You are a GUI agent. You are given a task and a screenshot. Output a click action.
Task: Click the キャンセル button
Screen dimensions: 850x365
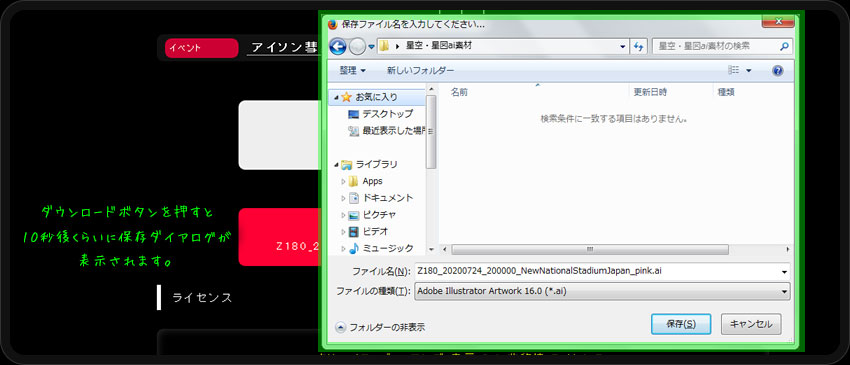751,324
